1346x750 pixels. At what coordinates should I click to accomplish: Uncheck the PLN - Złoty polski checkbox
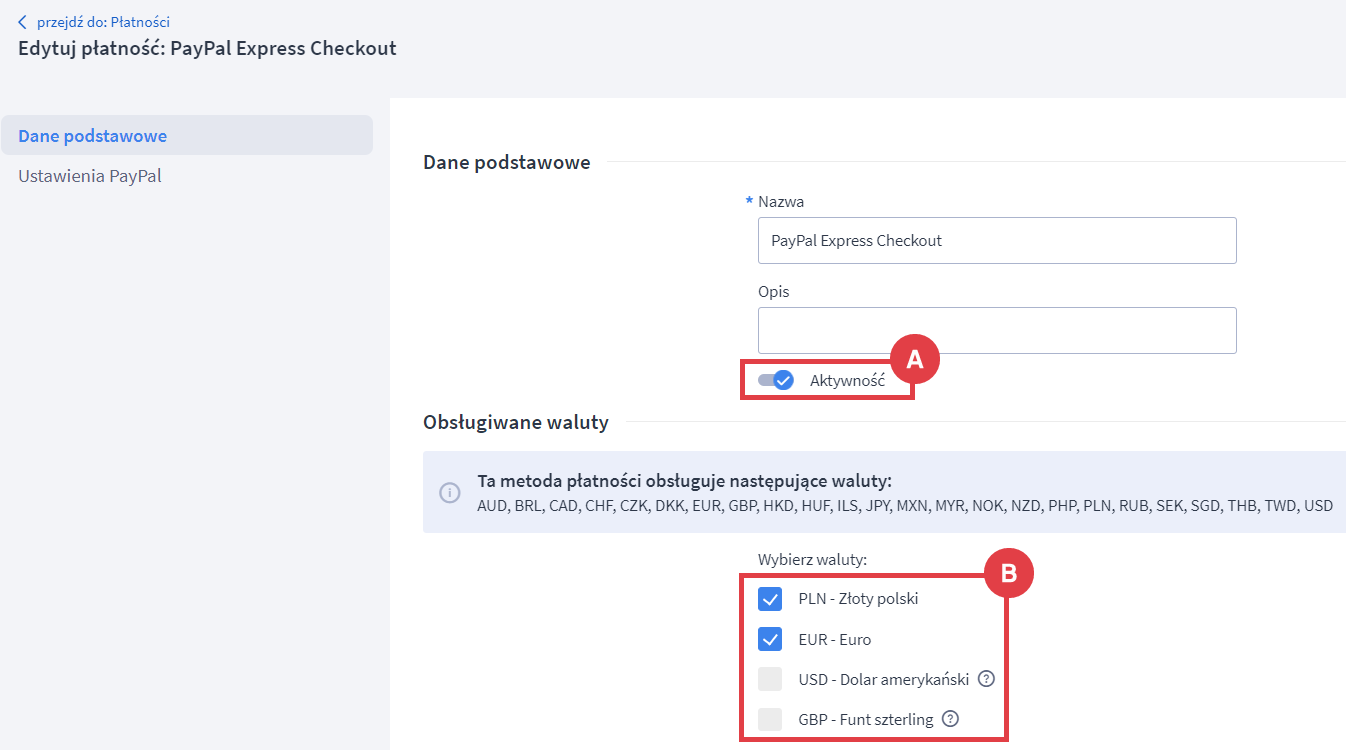click(770, 599)
